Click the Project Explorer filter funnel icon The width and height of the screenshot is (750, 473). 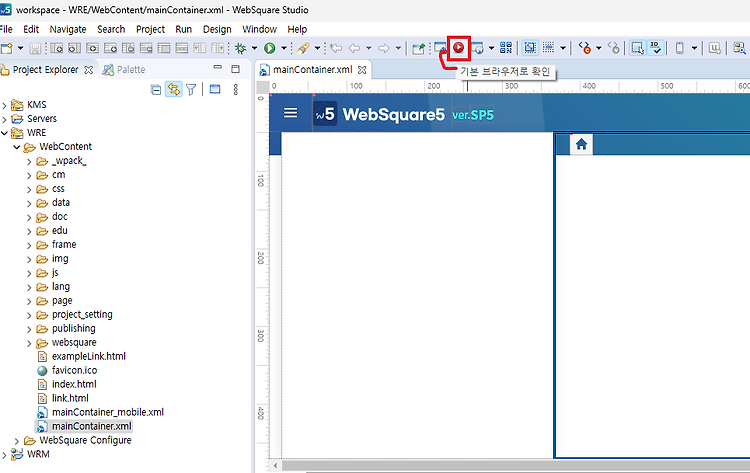(x=191, y=89)
